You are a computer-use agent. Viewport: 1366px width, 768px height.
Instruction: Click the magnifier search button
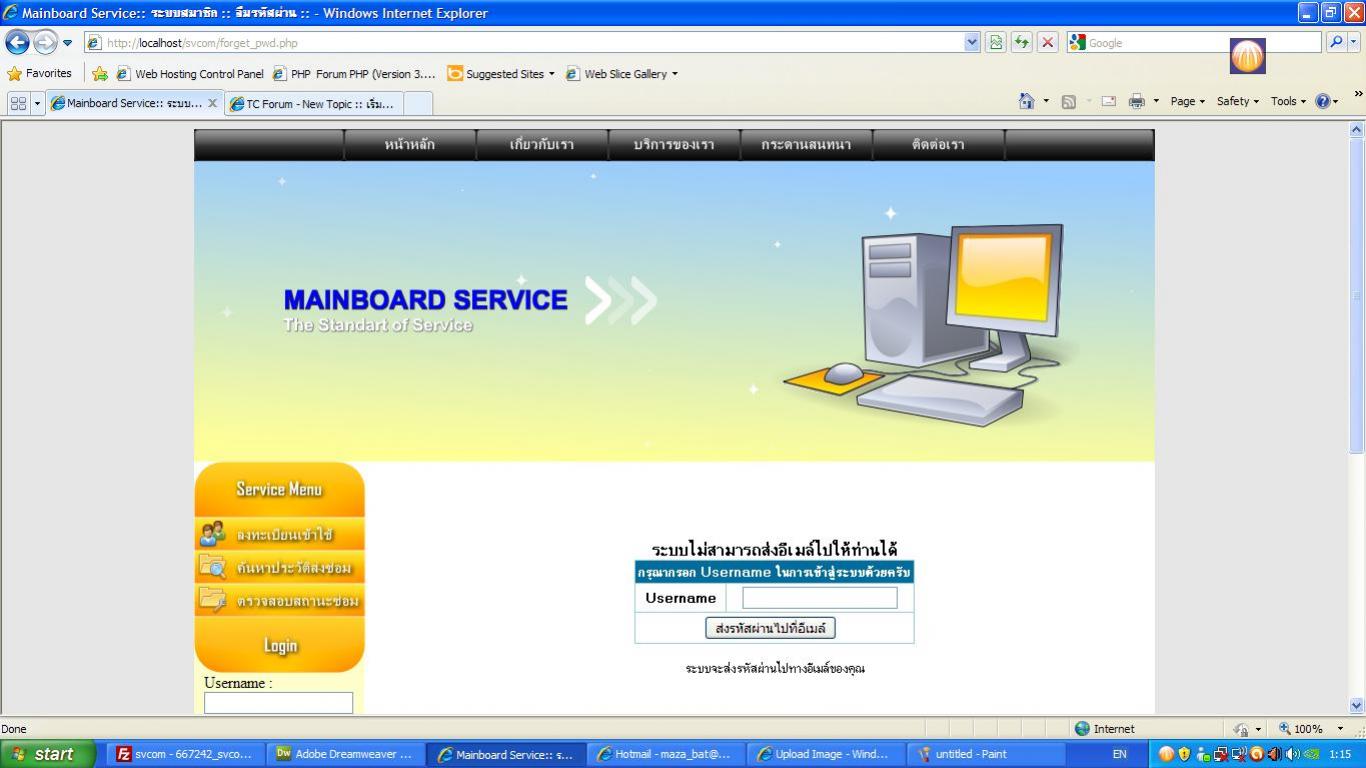pyautogui.click(x=1335, y=42)
